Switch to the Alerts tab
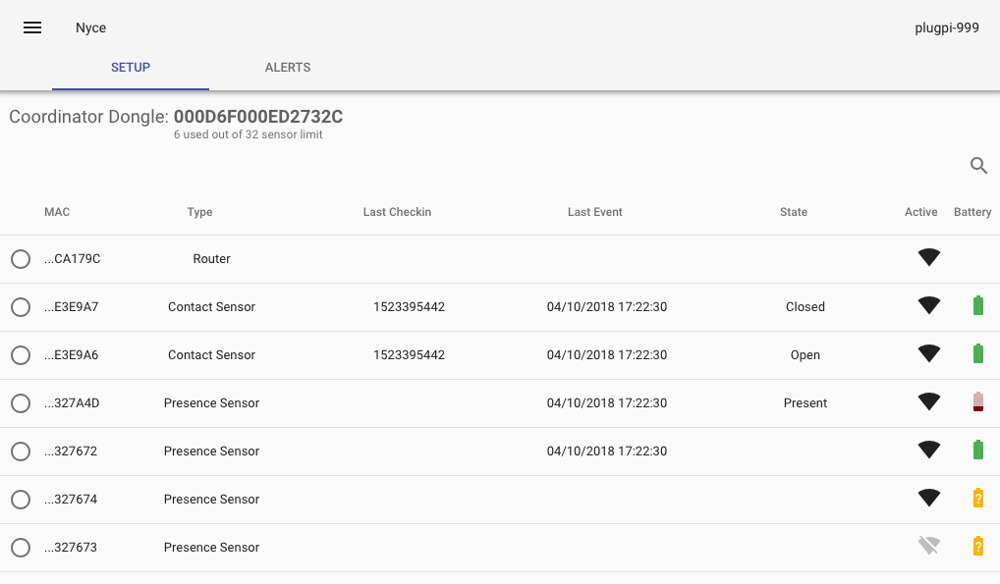This screenshot has height=584, width=1000. pyautogui.click(x=287, y=68)
